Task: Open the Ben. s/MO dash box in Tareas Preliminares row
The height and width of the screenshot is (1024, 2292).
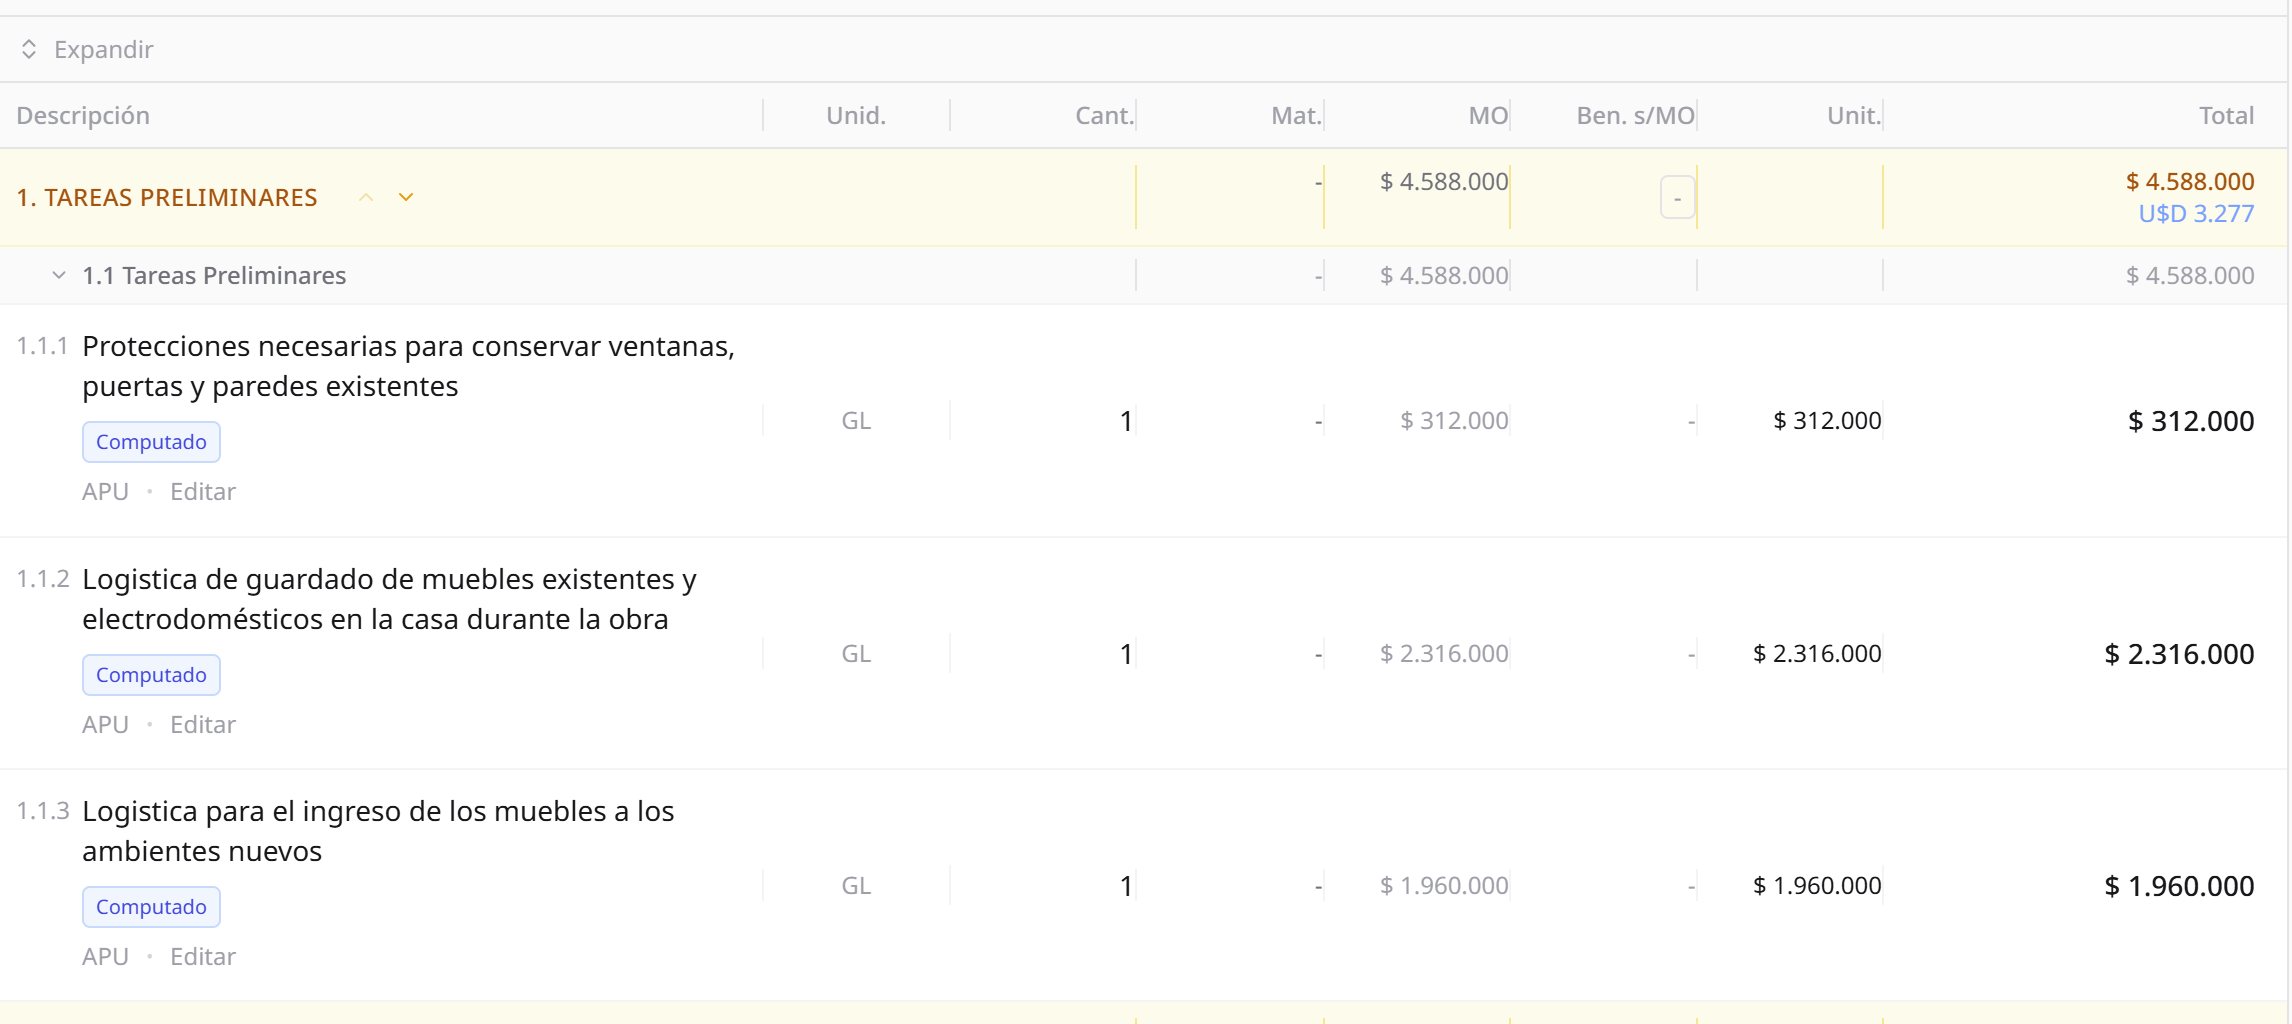Action: click(1677, 197)
